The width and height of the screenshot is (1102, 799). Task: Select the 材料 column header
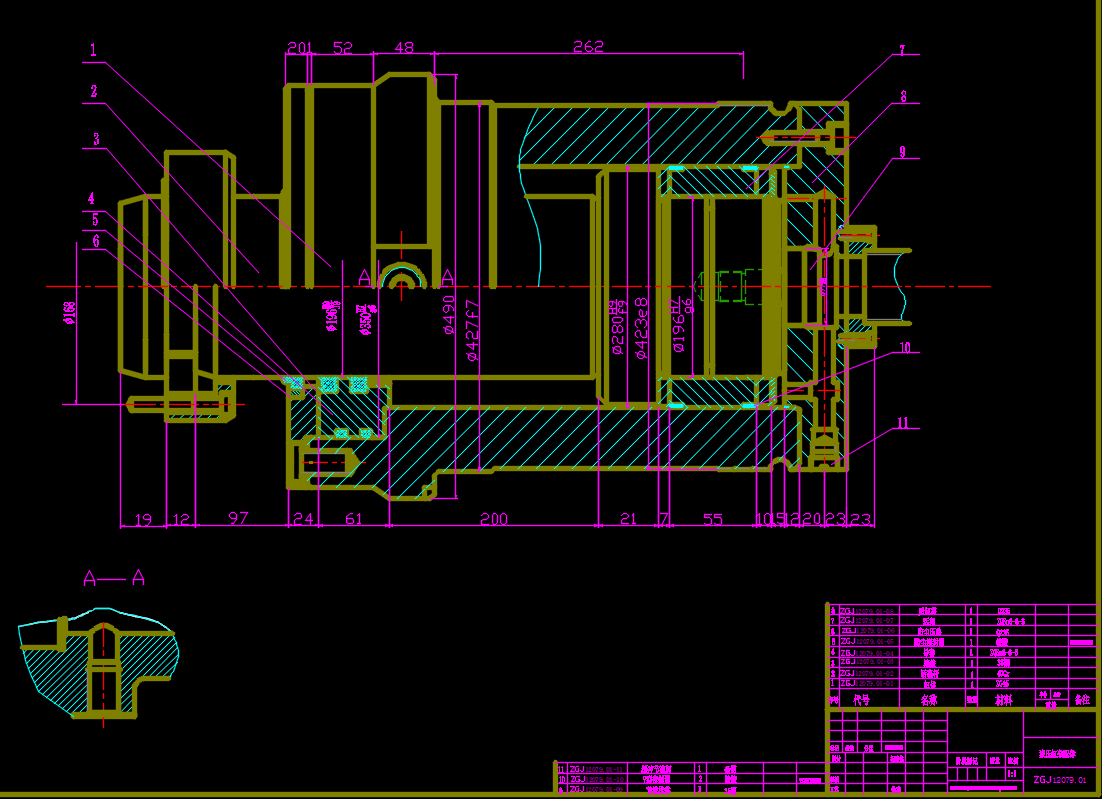tap(1004, 700)
